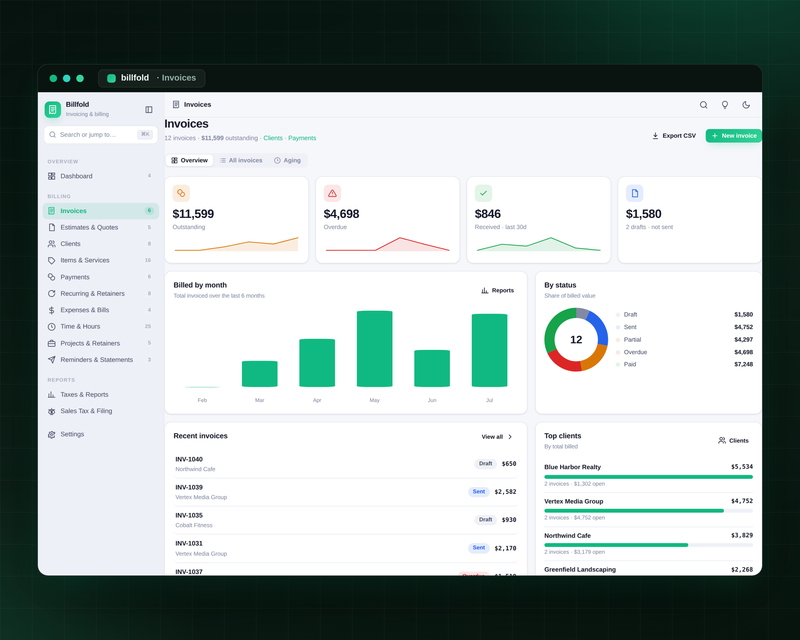This screenshot has width=800, height=640.
Task: Open invoice INV-1031 row
Action: (346, 548)
